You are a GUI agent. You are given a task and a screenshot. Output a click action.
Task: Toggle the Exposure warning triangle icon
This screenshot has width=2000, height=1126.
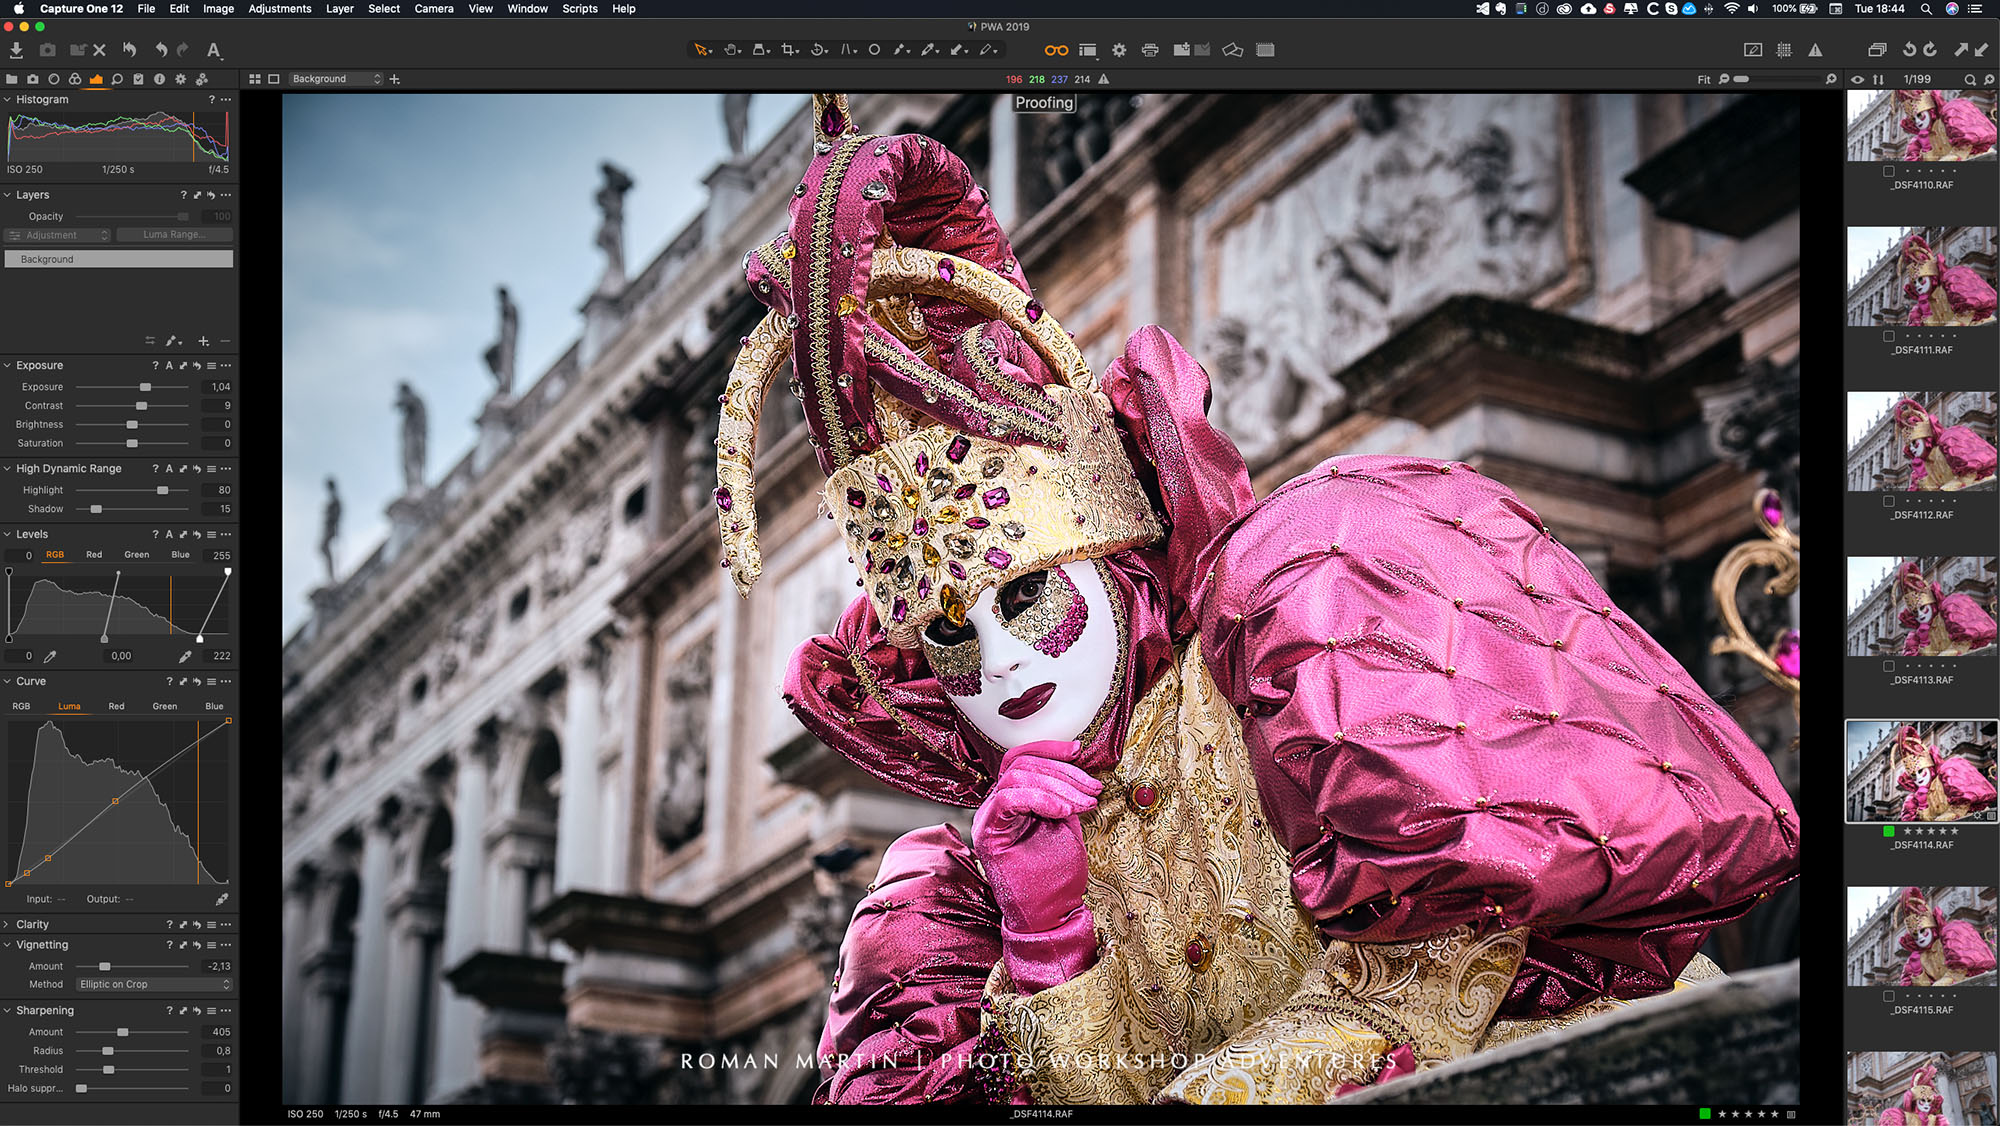click(1815, 50)
